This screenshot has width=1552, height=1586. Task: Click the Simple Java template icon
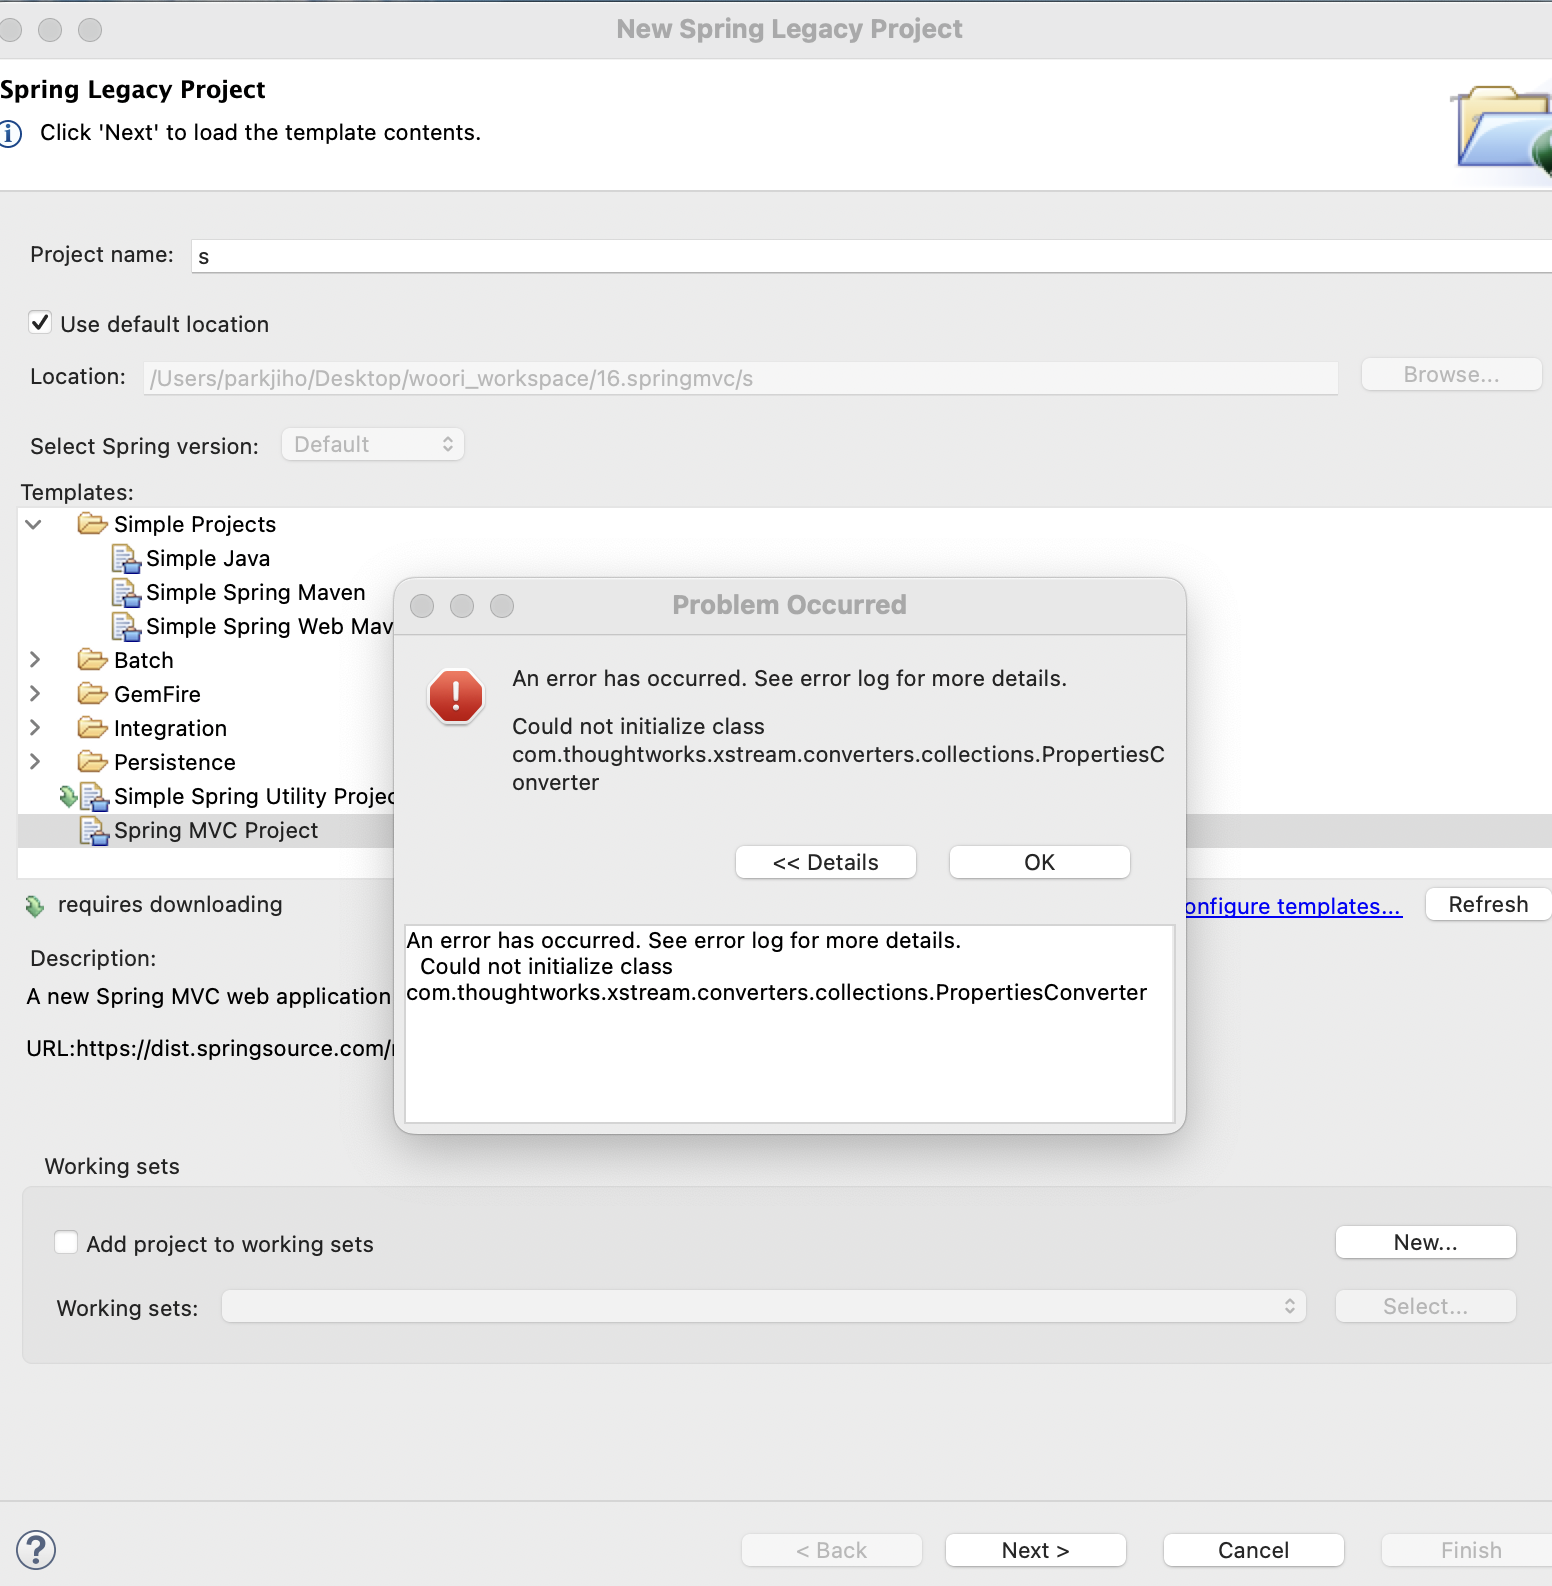pos(126,558)
